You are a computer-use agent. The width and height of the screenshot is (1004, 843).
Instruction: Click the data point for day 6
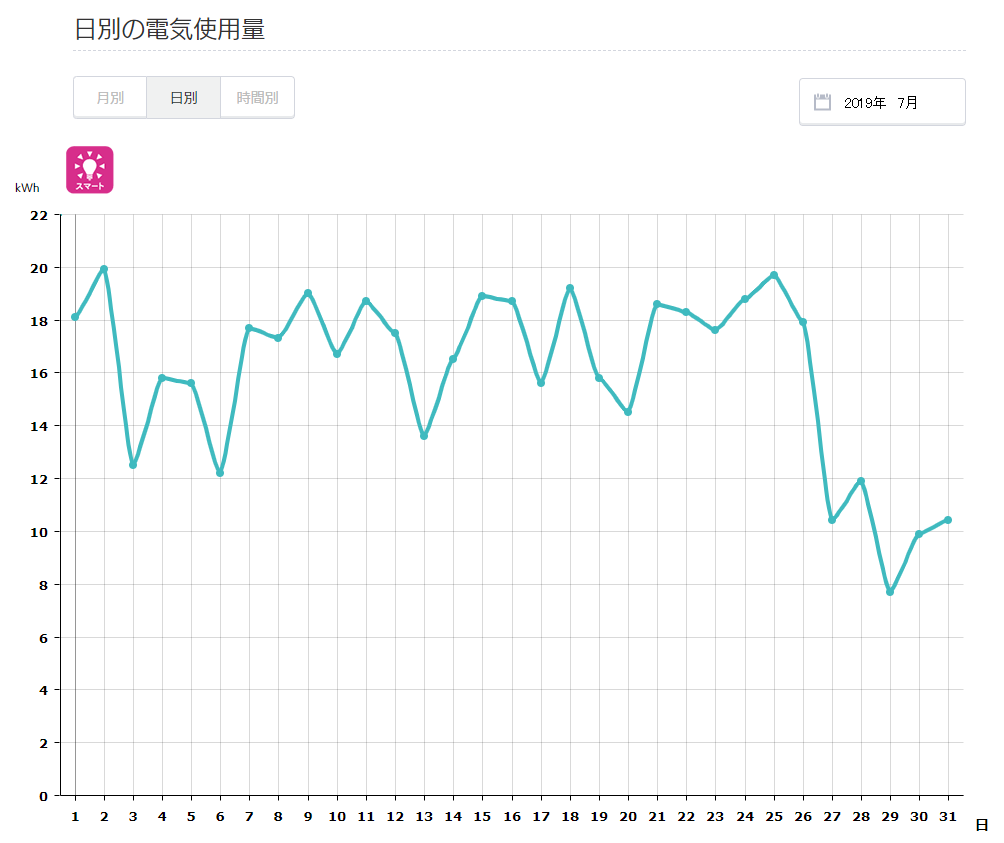coord(220,473)
